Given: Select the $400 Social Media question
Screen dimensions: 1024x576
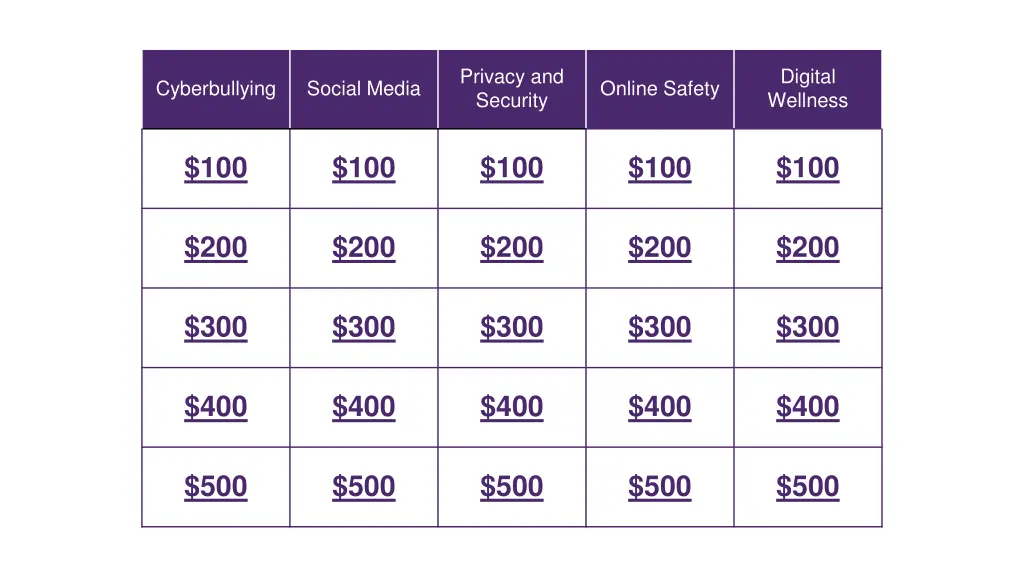Looking at the screenshot, I should click(x=363, y=407).
